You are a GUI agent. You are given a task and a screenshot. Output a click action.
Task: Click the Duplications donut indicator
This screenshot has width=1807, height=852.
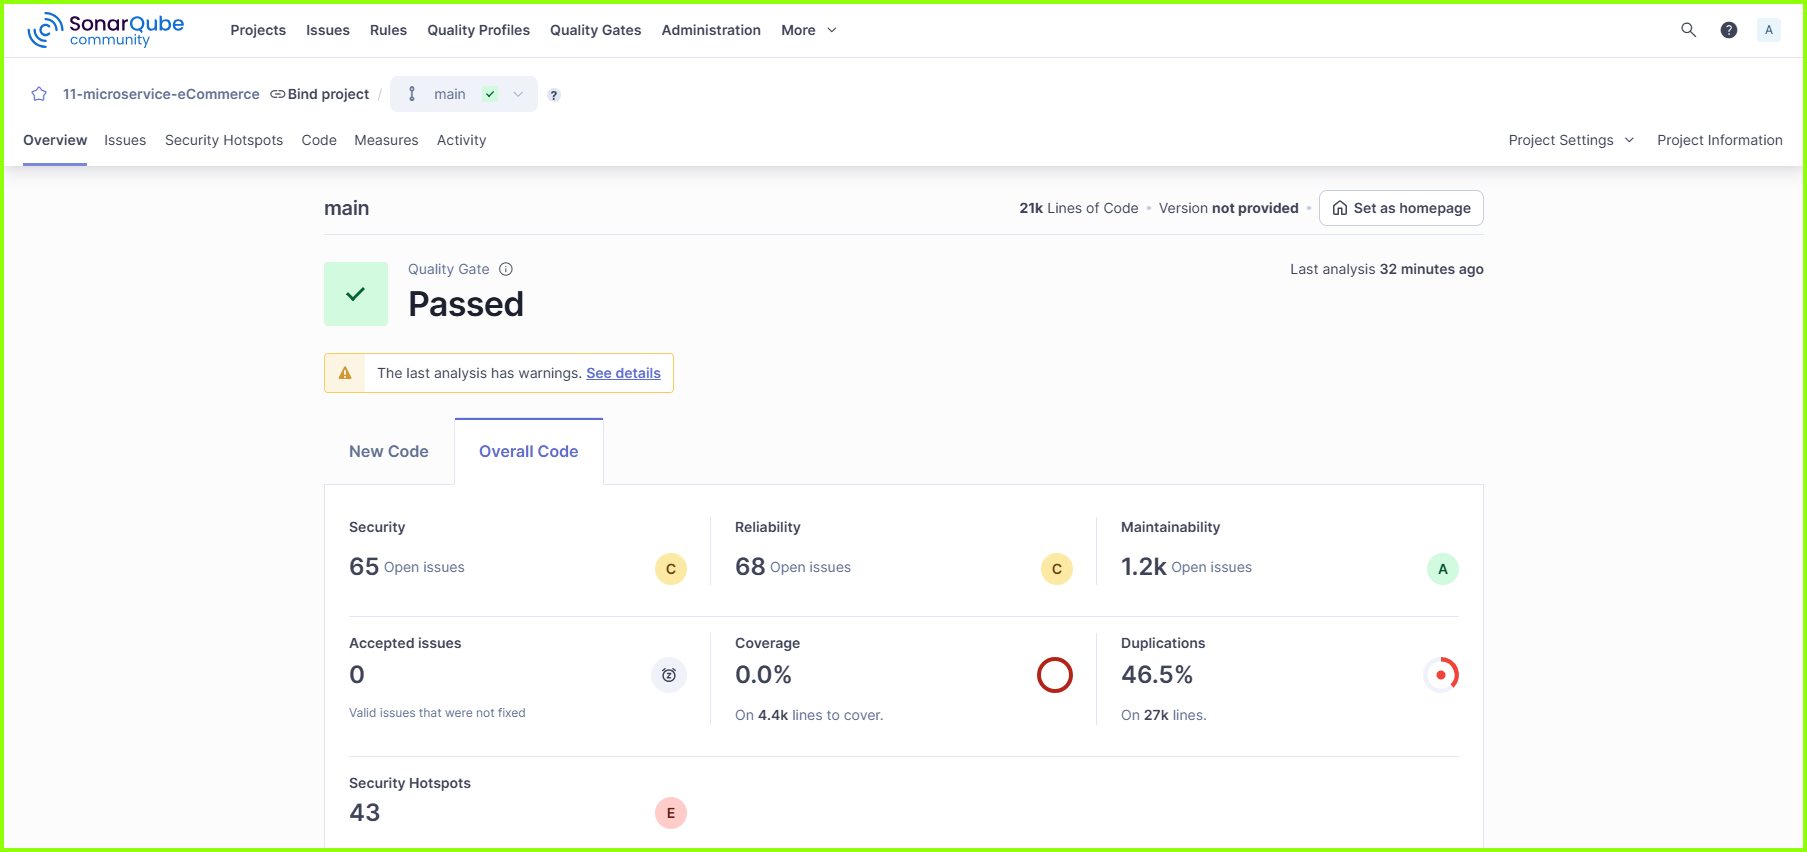point(1441,675)
